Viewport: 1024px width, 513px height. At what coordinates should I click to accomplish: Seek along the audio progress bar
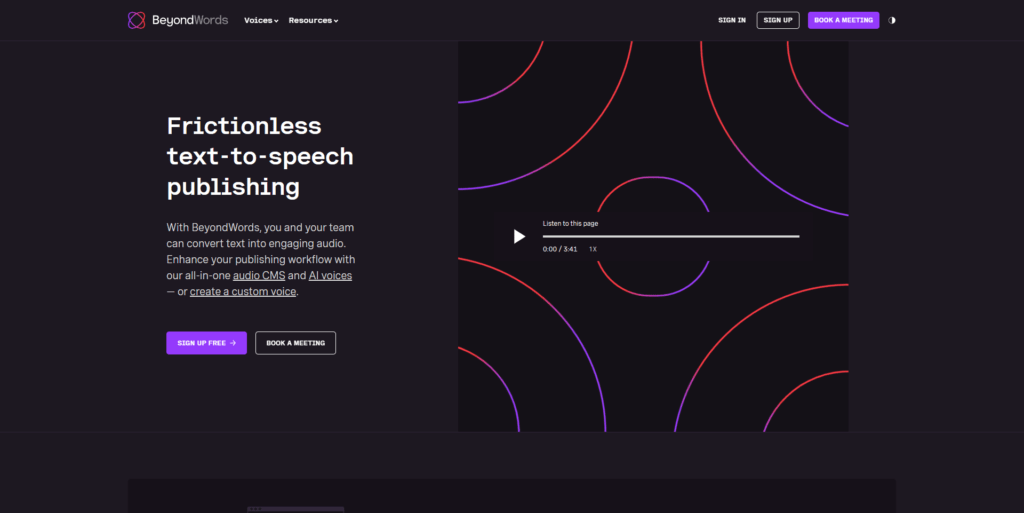click(x=671, y=236)
